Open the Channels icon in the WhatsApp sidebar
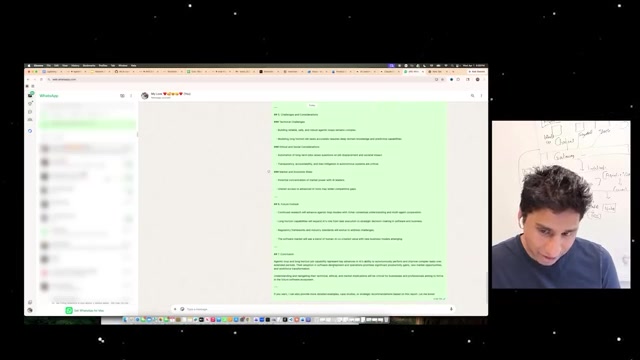Image resolution: width=640 pixels, height=360 pixels. (x=30, y=112)
